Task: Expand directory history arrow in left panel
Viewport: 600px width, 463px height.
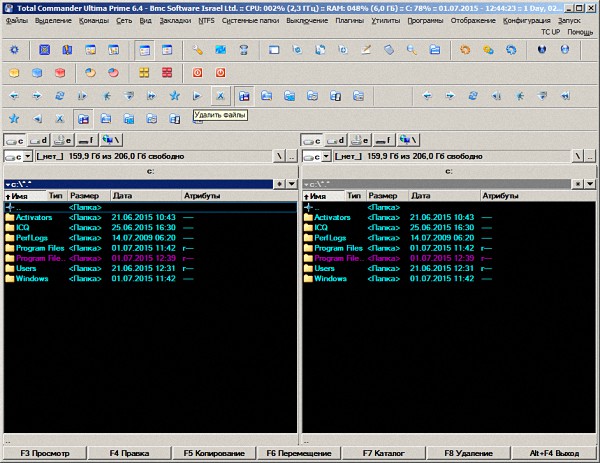Action: (x=292, y=184)
